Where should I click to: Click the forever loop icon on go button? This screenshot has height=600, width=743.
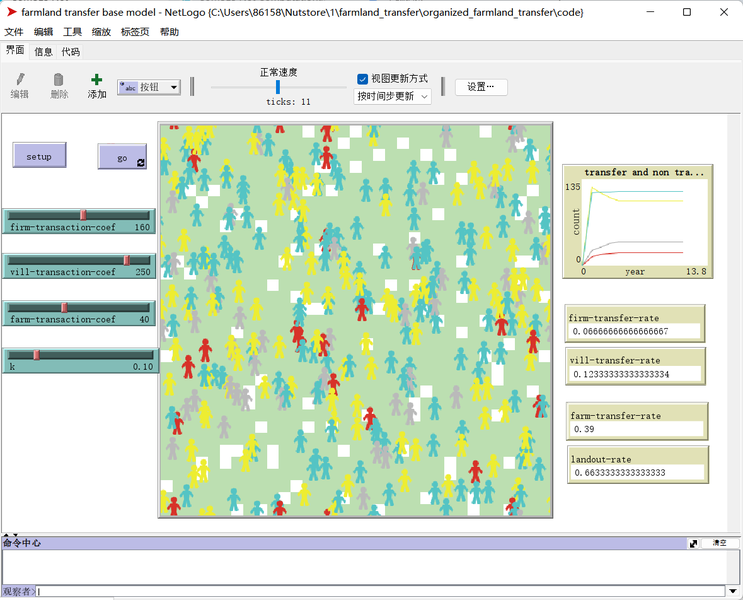click(x=140, y=162)
